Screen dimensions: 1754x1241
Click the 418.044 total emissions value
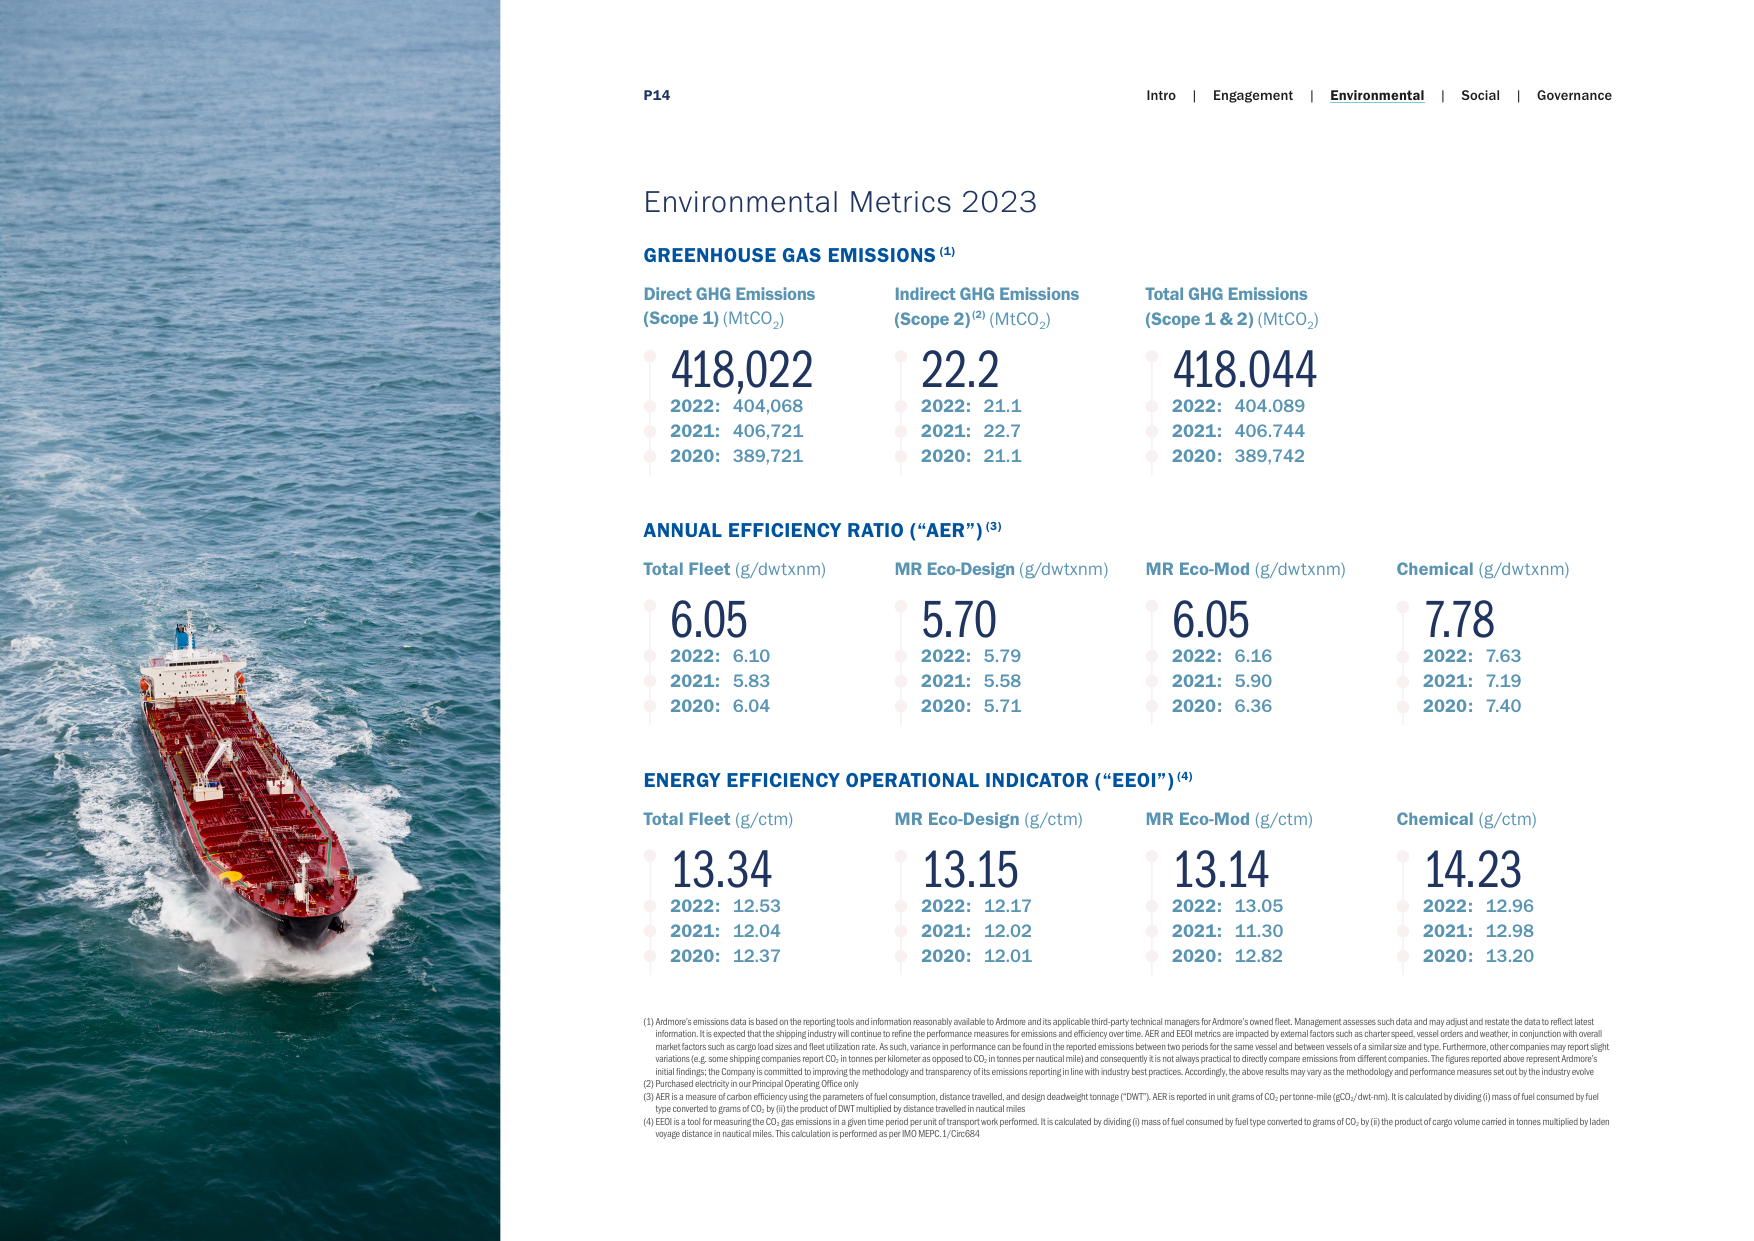click(1244, 370)
